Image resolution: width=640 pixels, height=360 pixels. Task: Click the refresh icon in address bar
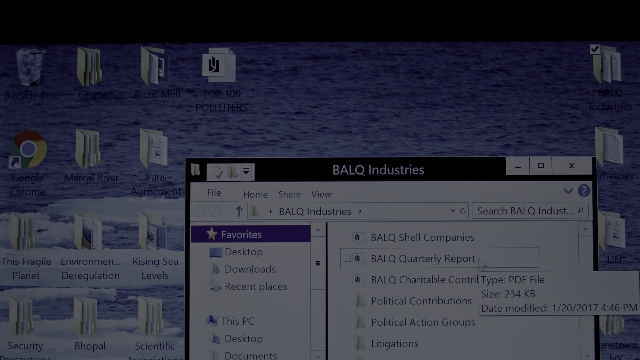point(462,211)
